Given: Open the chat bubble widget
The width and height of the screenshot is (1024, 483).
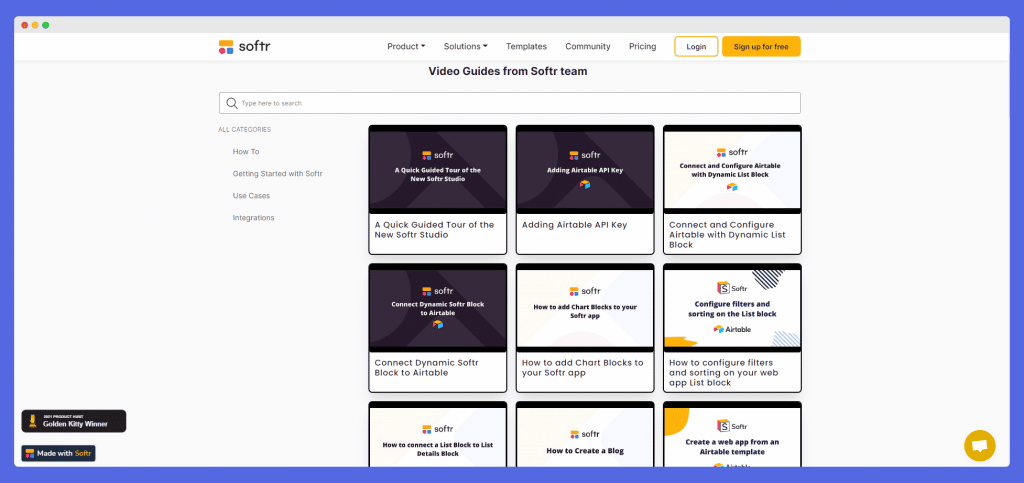Looking at the screenshot, I should coord(980,446).
